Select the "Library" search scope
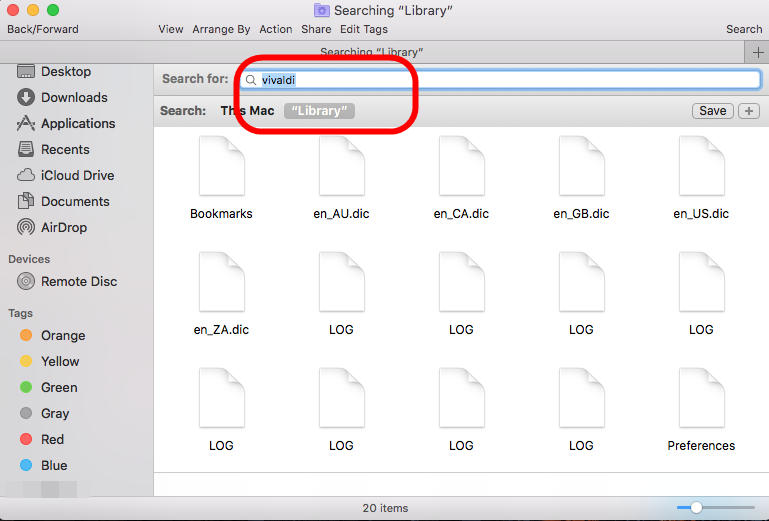Viewport: 769px width, 521px height. 319,111
